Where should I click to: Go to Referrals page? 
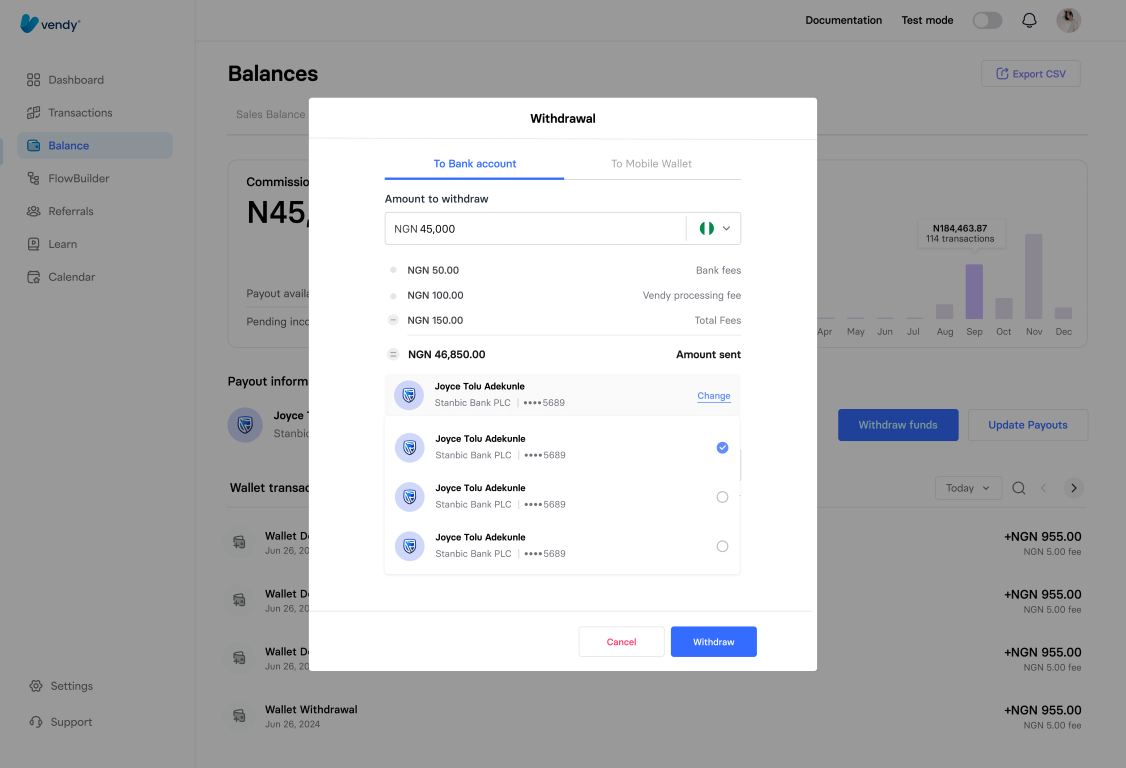[60, 211]
